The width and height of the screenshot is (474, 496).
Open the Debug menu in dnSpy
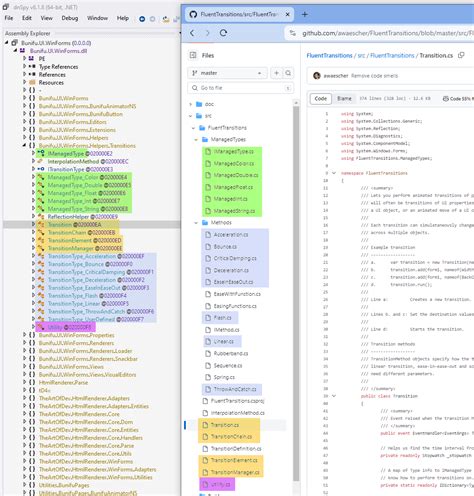tap(70, 18)
